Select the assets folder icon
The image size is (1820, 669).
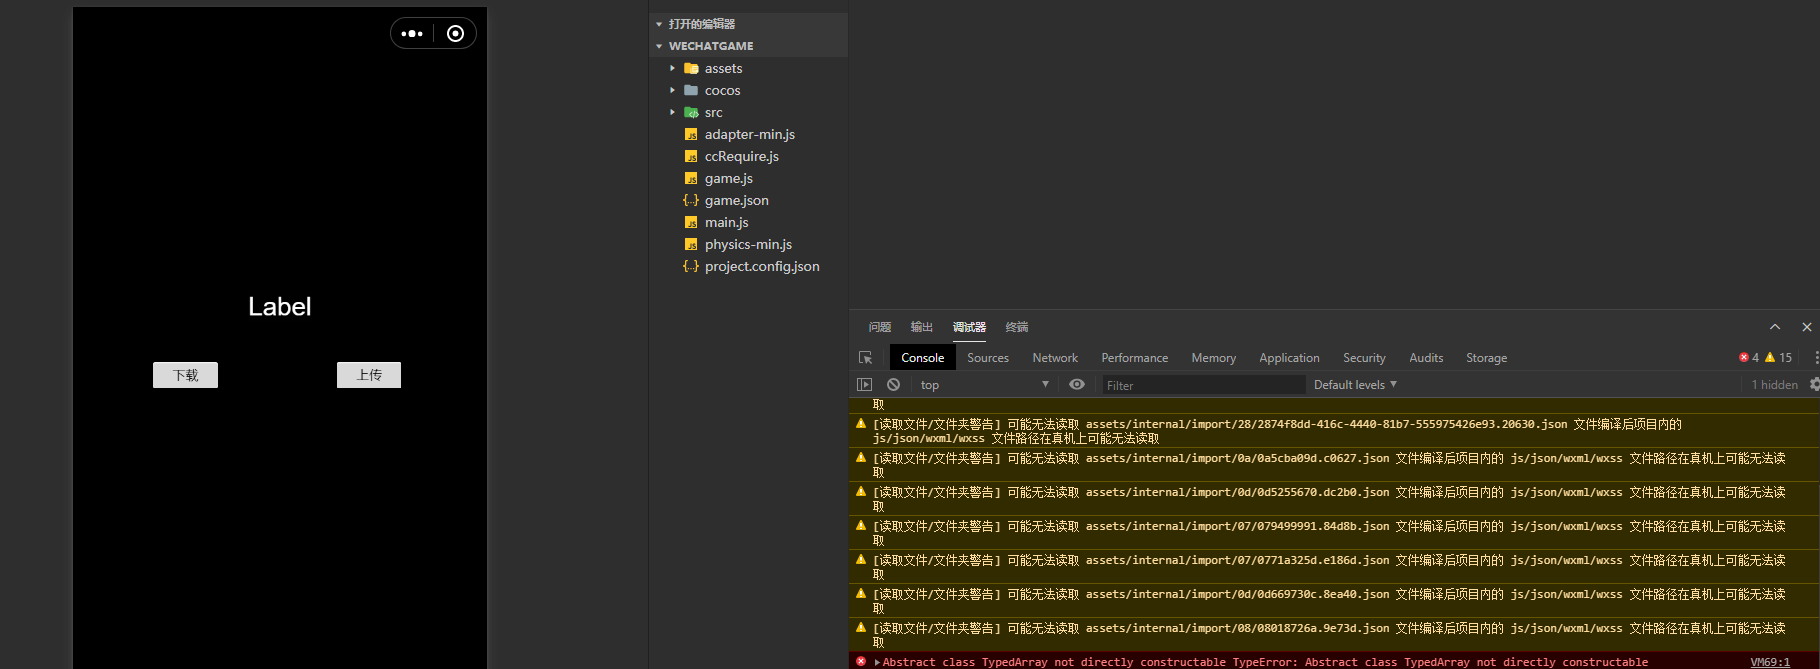tap(691, 68)
